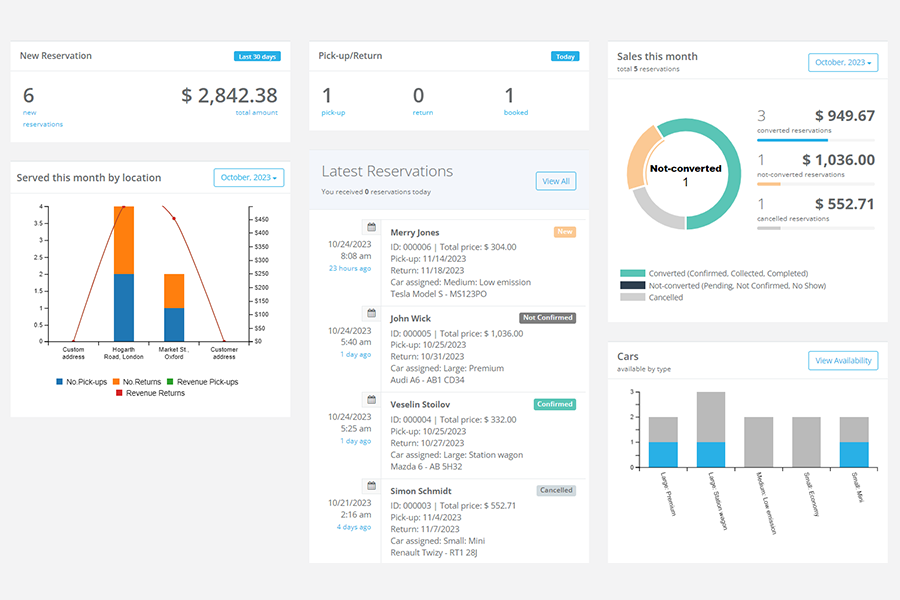Open the return count link

[x=422, y=113]
